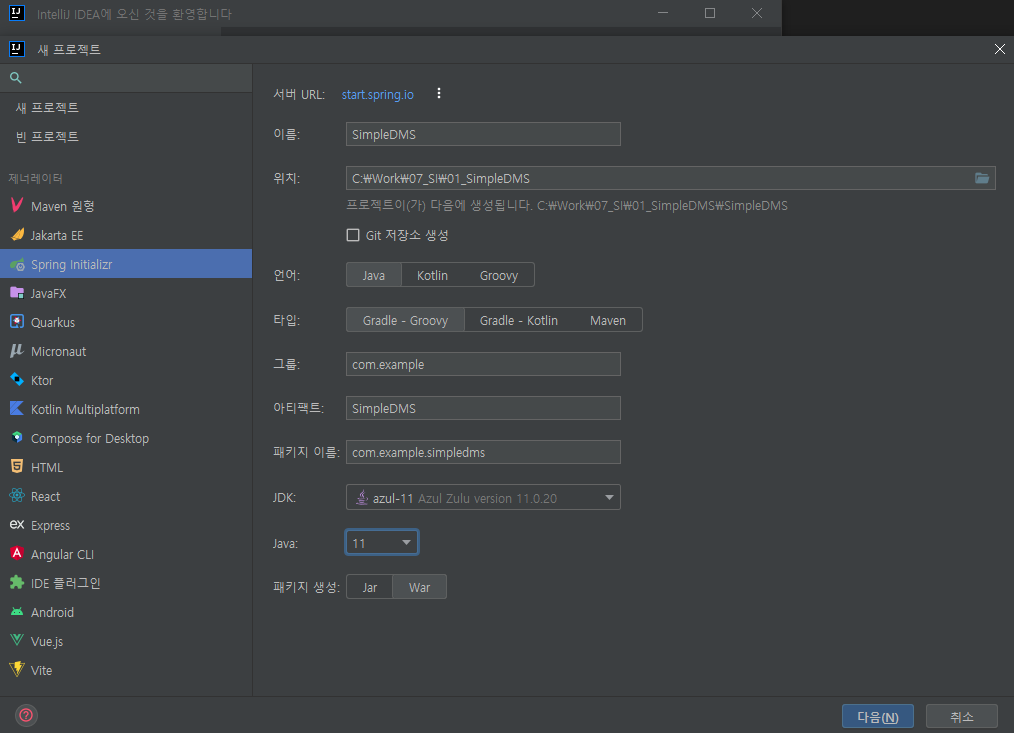
Task: Select Kotlin as the language
Action: [432, 275]
